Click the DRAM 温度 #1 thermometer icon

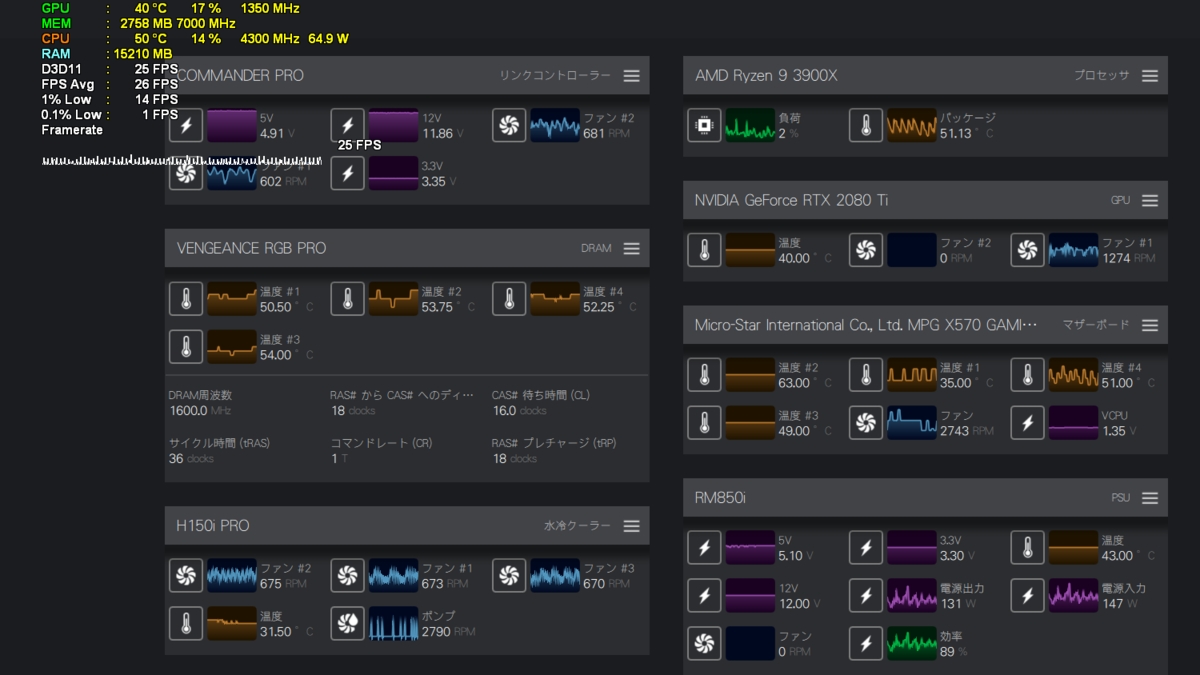(x=186, y=299)
